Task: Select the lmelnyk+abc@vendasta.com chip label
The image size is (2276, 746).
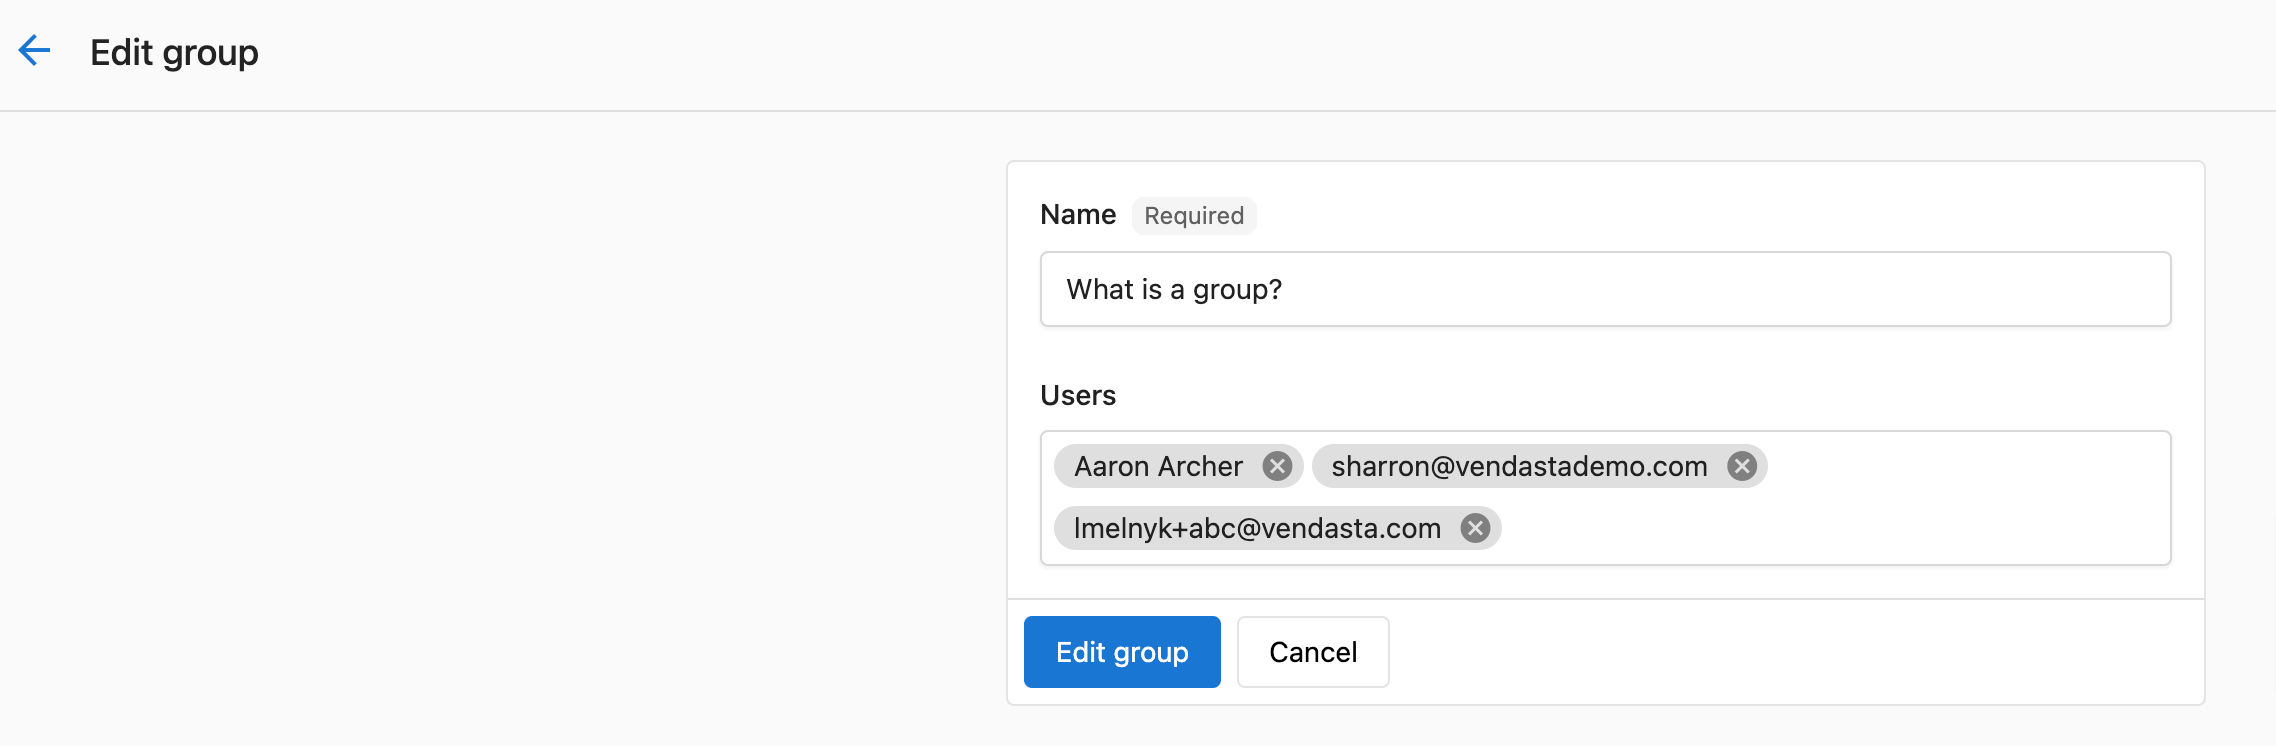Action: [1257, 528]
